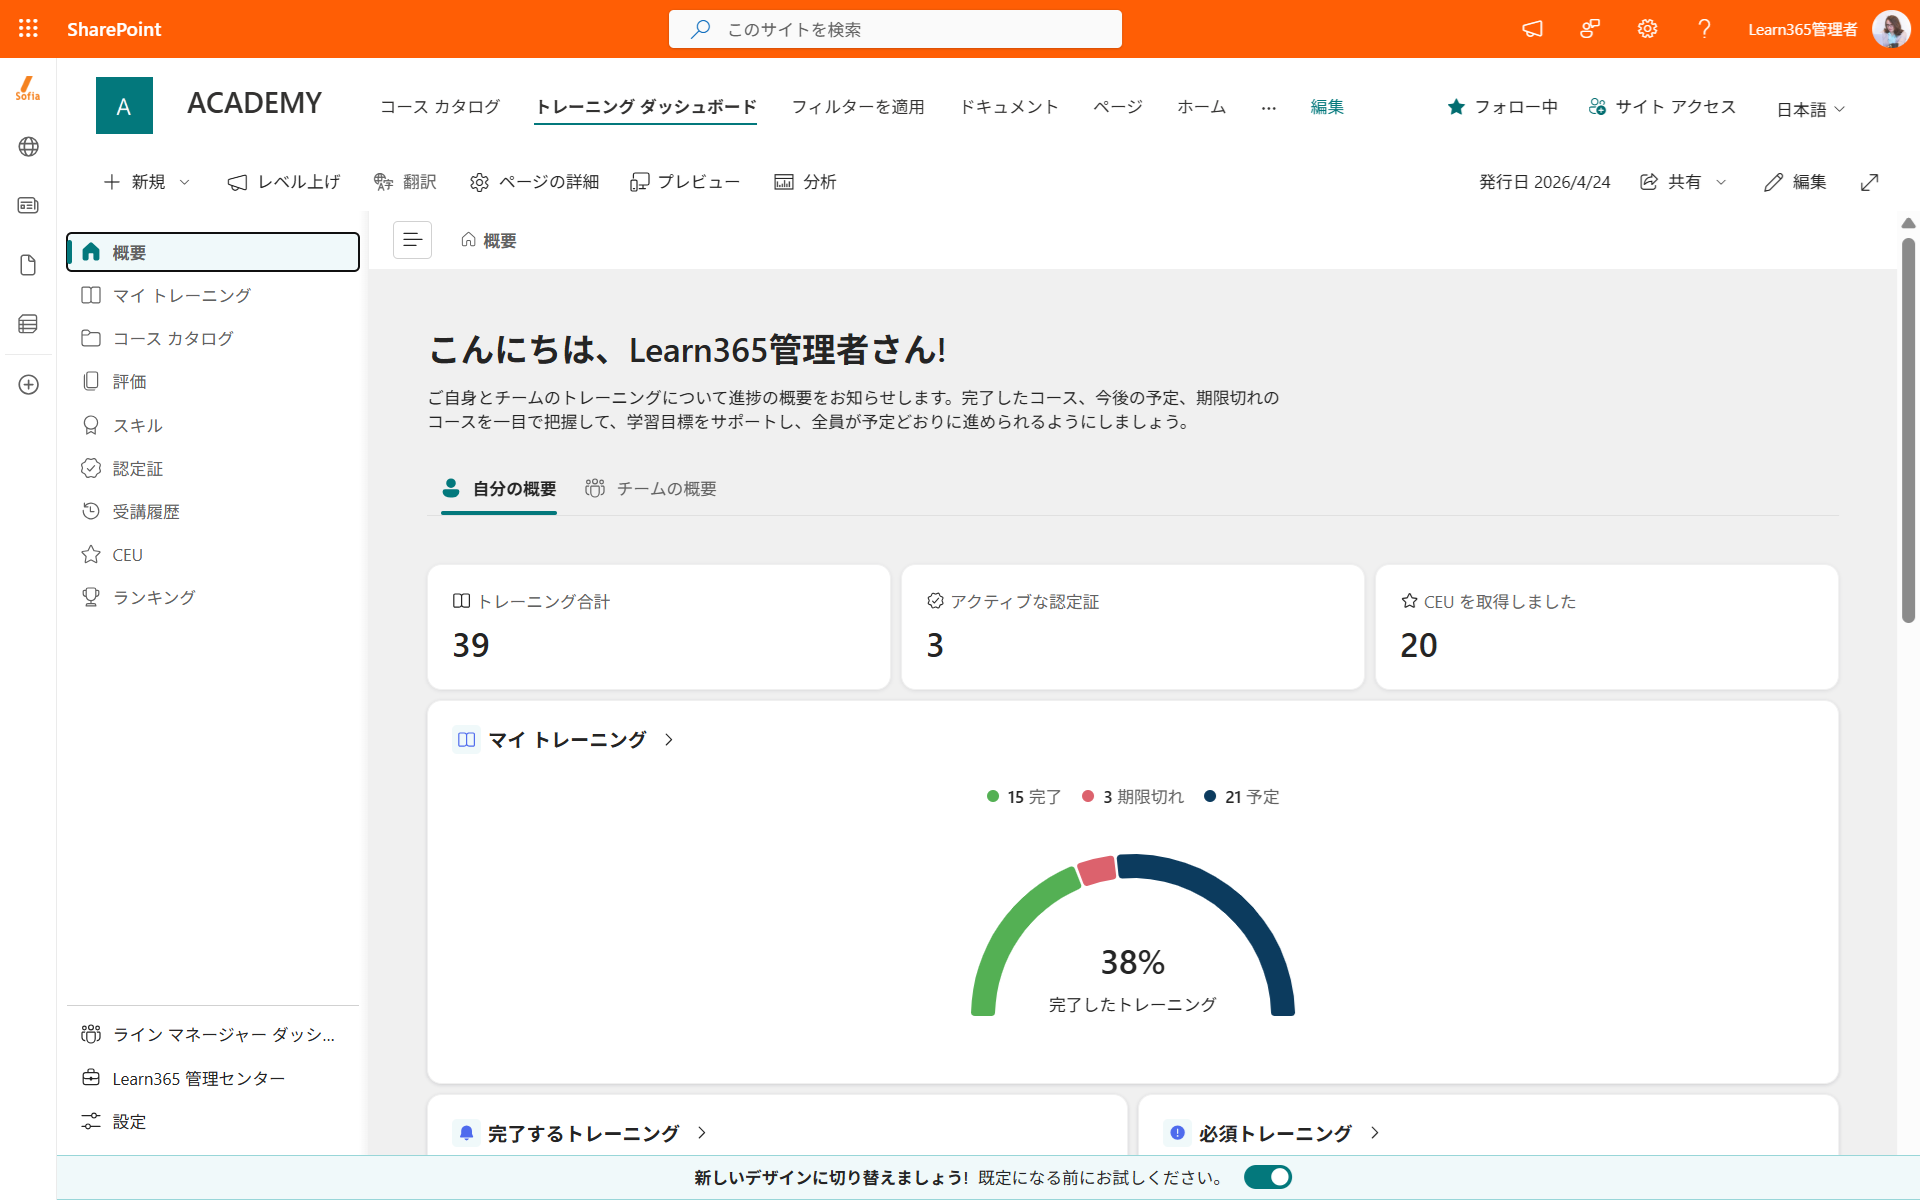The image size is (1920, 1200).
Task: Open the 日本語 language dropdown
Action: tap(1810, 109)
